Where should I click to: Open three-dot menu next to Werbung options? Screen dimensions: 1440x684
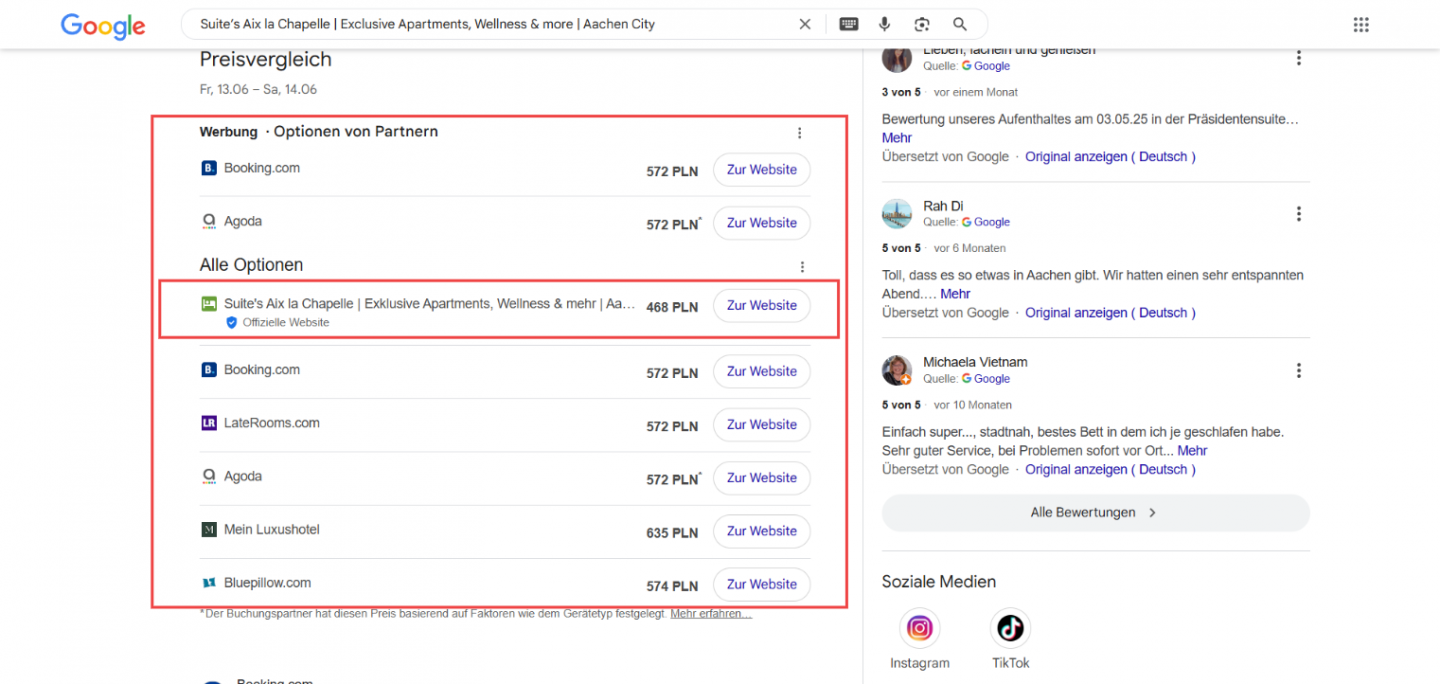pyautogui.click(x=799, y=133)
